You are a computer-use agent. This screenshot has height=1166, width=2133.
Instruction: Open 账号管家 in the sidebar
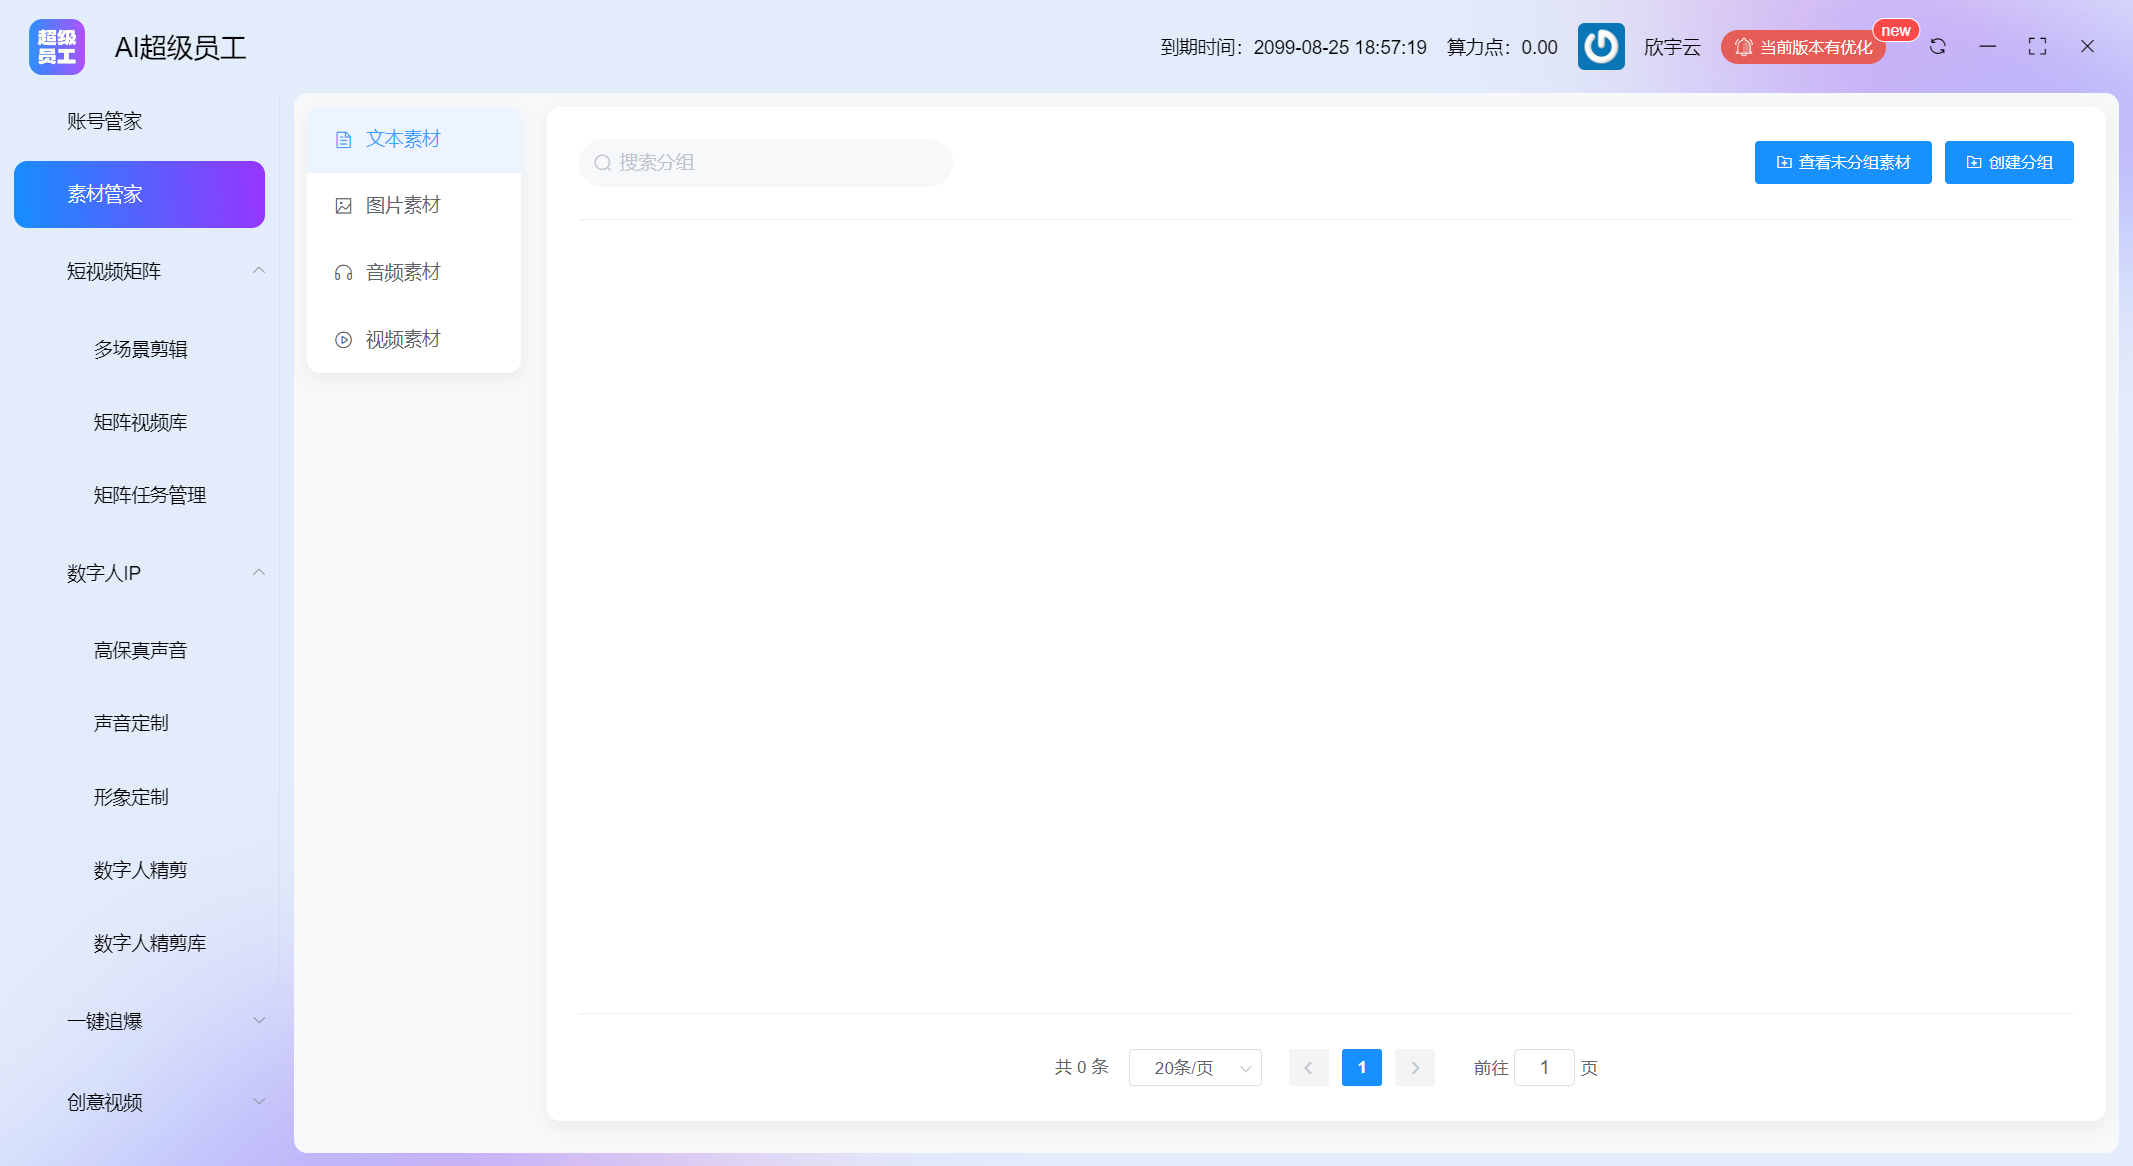[x=139, y=121]
